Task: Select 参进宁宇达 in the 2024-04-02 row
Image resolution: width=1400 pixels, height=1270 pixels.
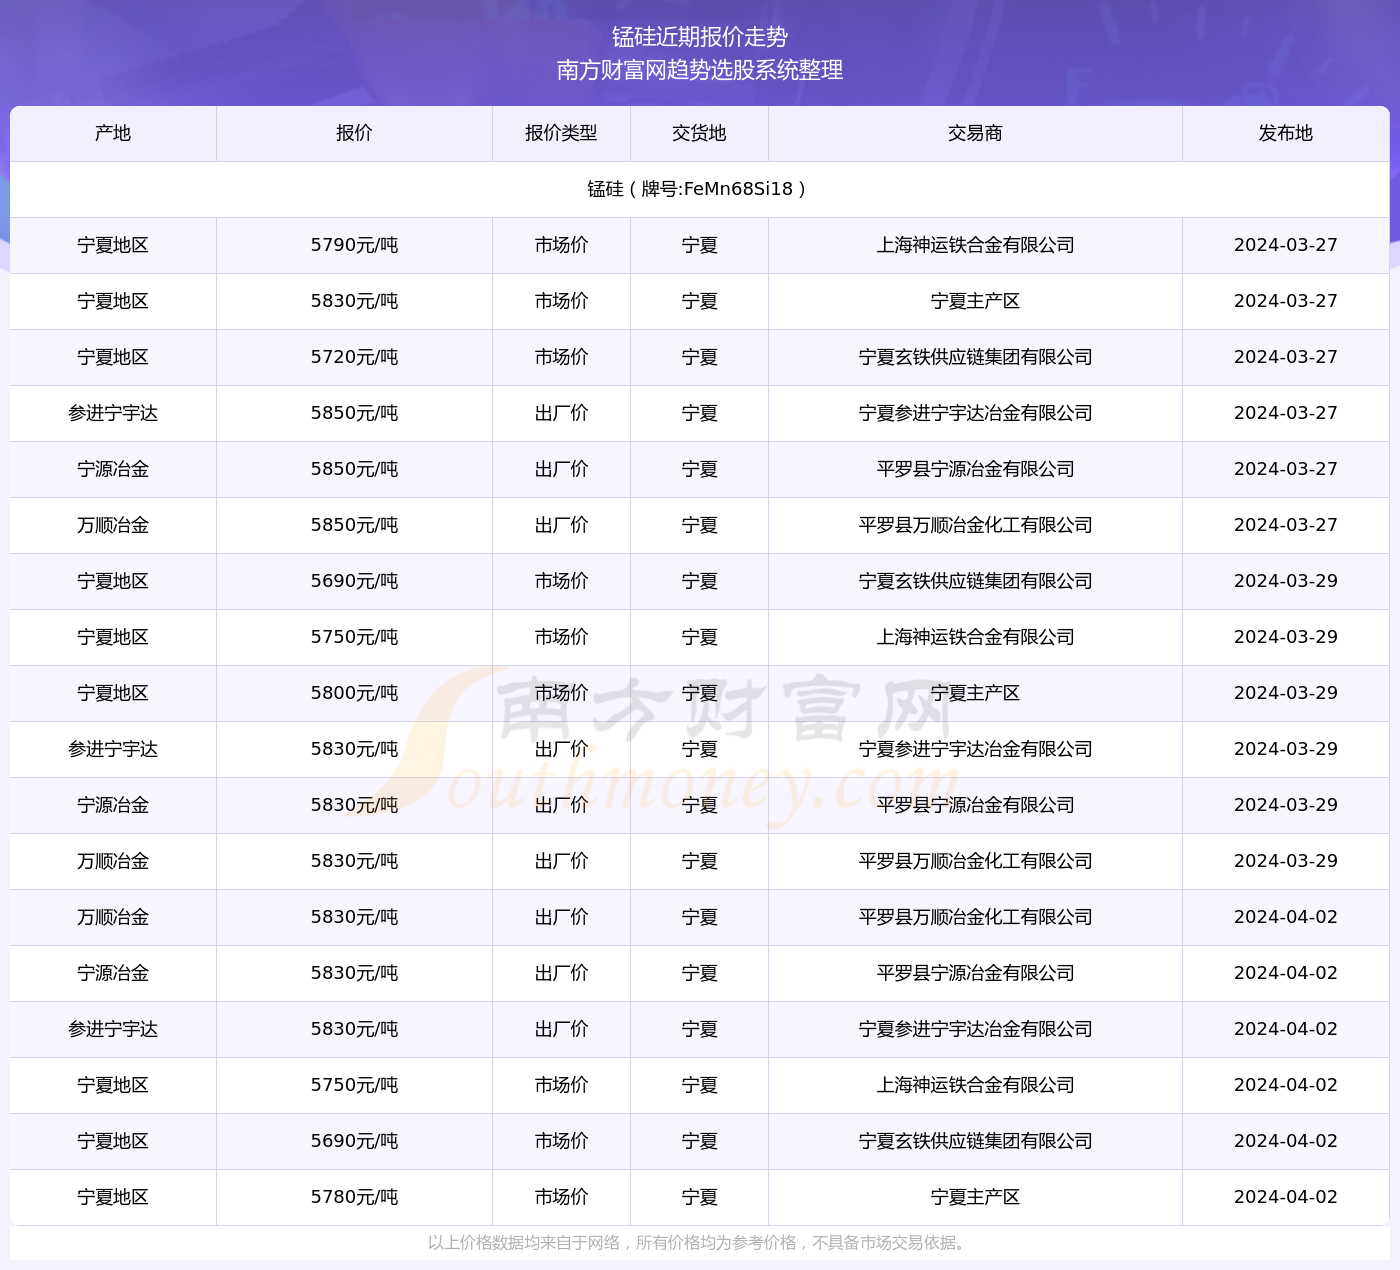Action: pos(113,1029)
